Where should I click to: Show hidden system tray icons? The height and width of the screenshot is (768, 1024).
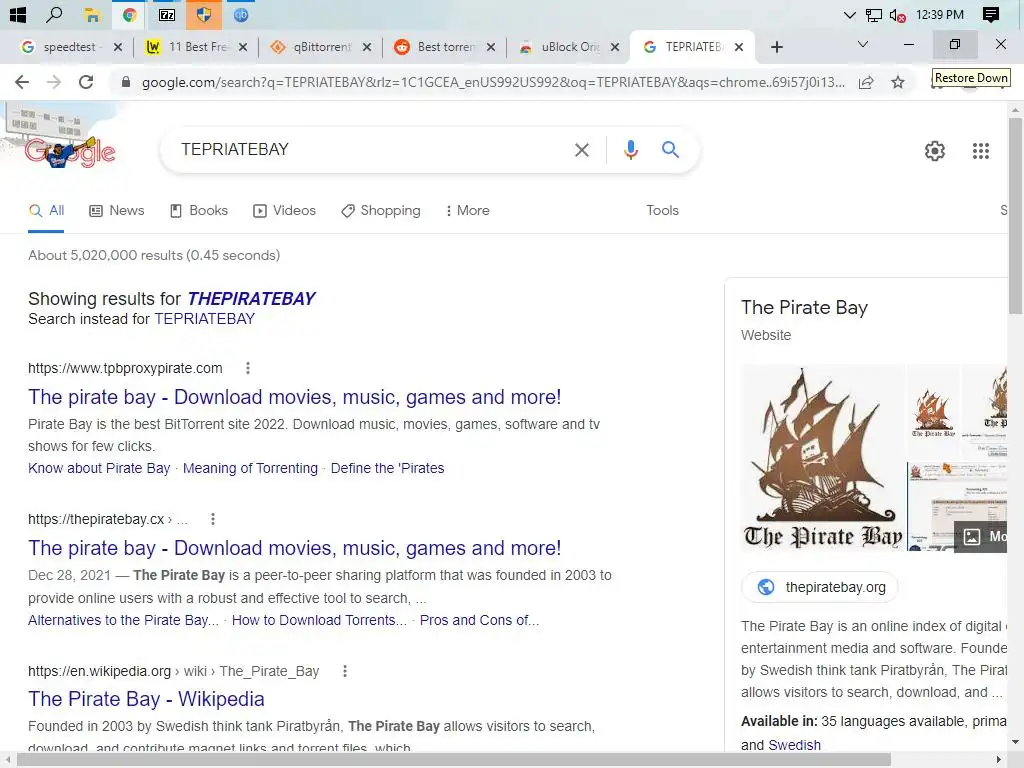click(x=849, y=15)
